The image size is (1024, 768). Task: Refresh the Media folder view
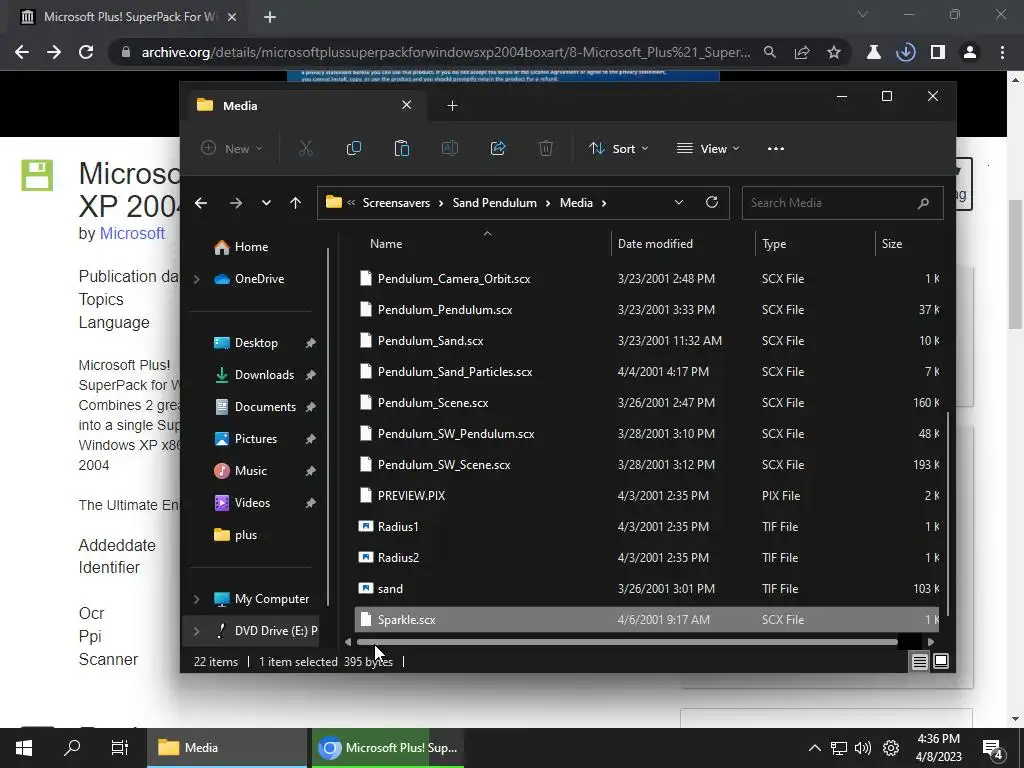click(712, 202)
